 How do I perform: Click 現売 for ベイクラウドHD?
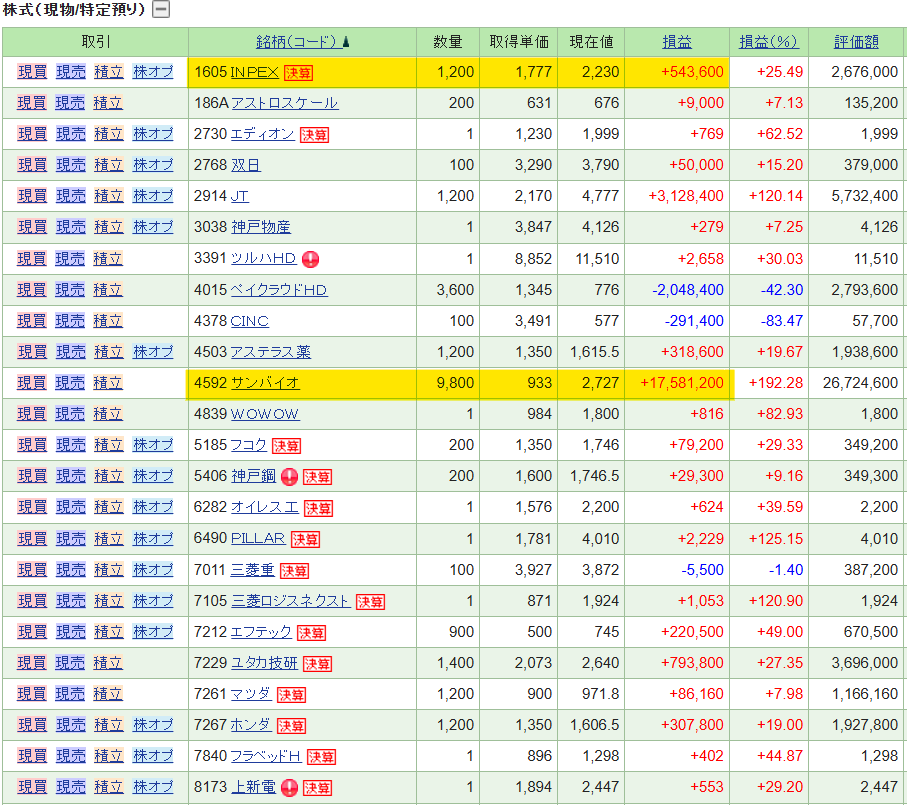(70, 290)
